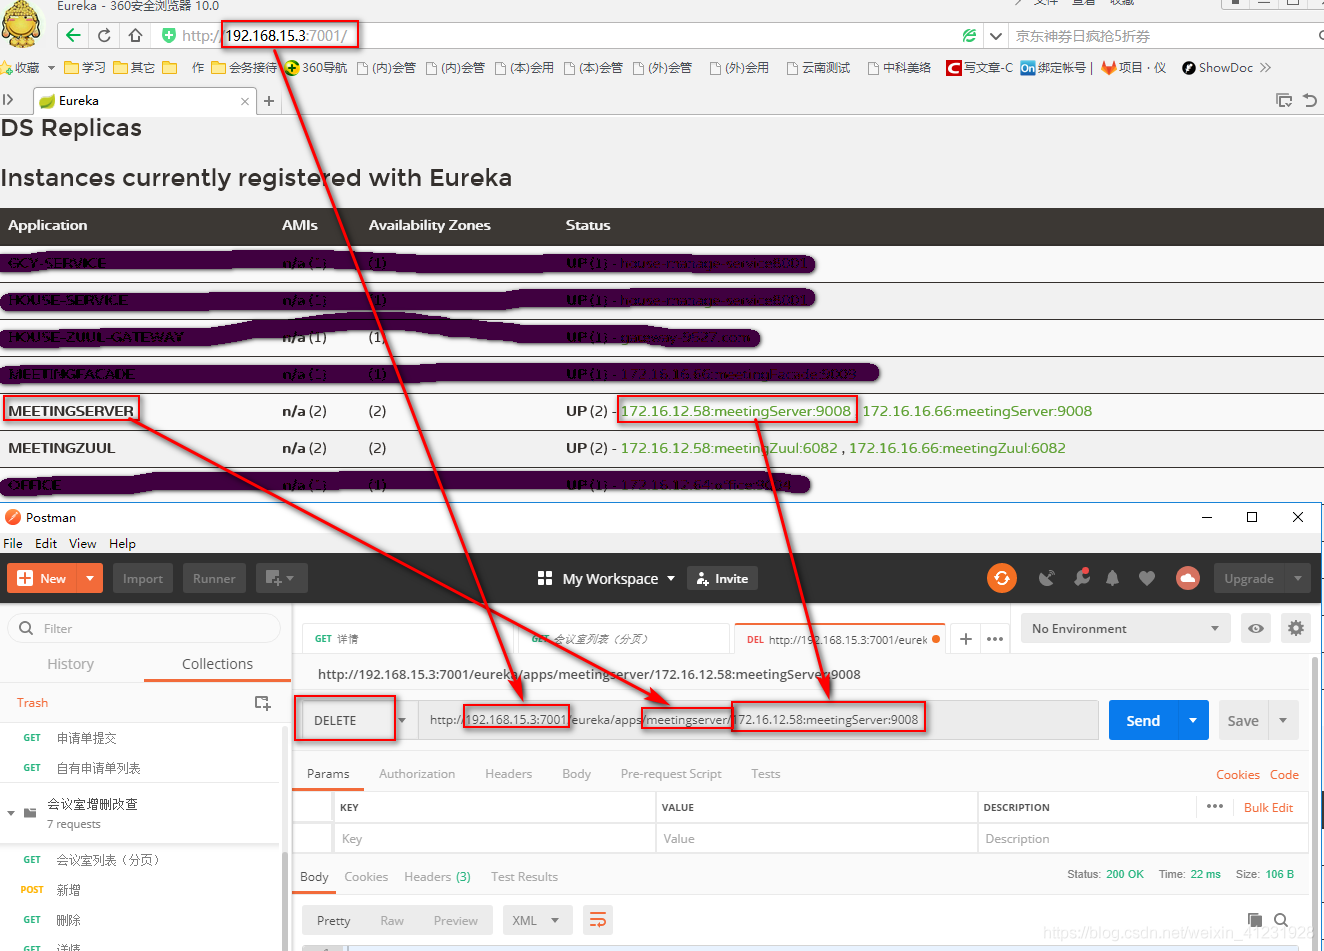Switch to the Authorization request tab
The image size is (1324, 951).
point(417,774)
